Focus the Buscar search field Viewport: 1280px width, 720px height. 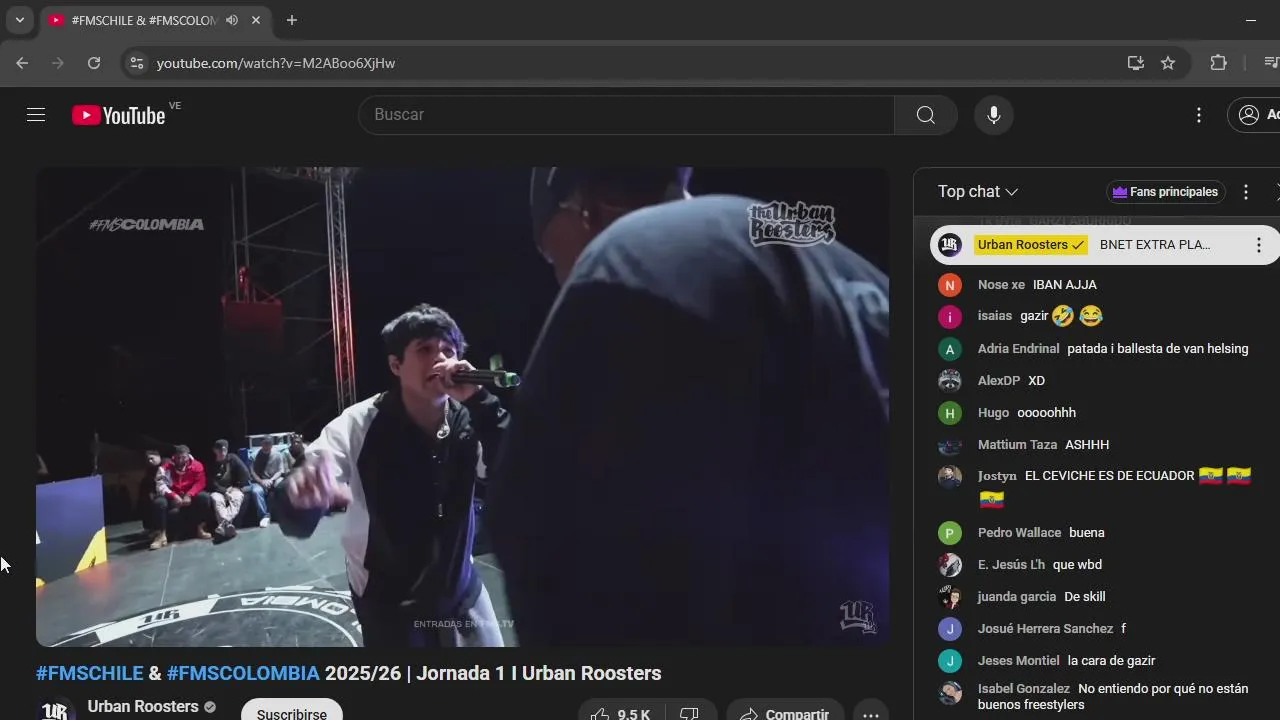click(627, 115)
